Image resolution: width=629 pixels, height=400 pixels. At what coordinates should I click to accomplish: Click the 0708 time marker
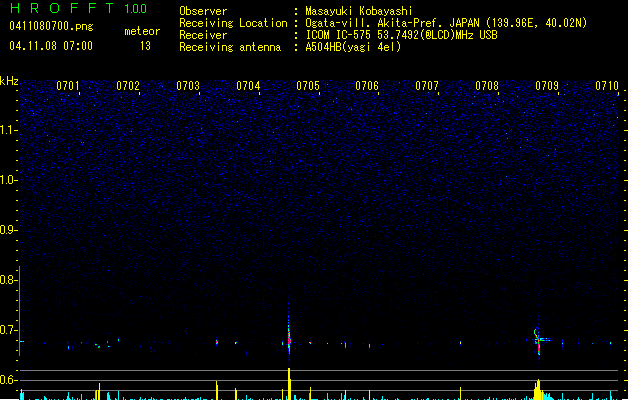[x=487, y=86]
